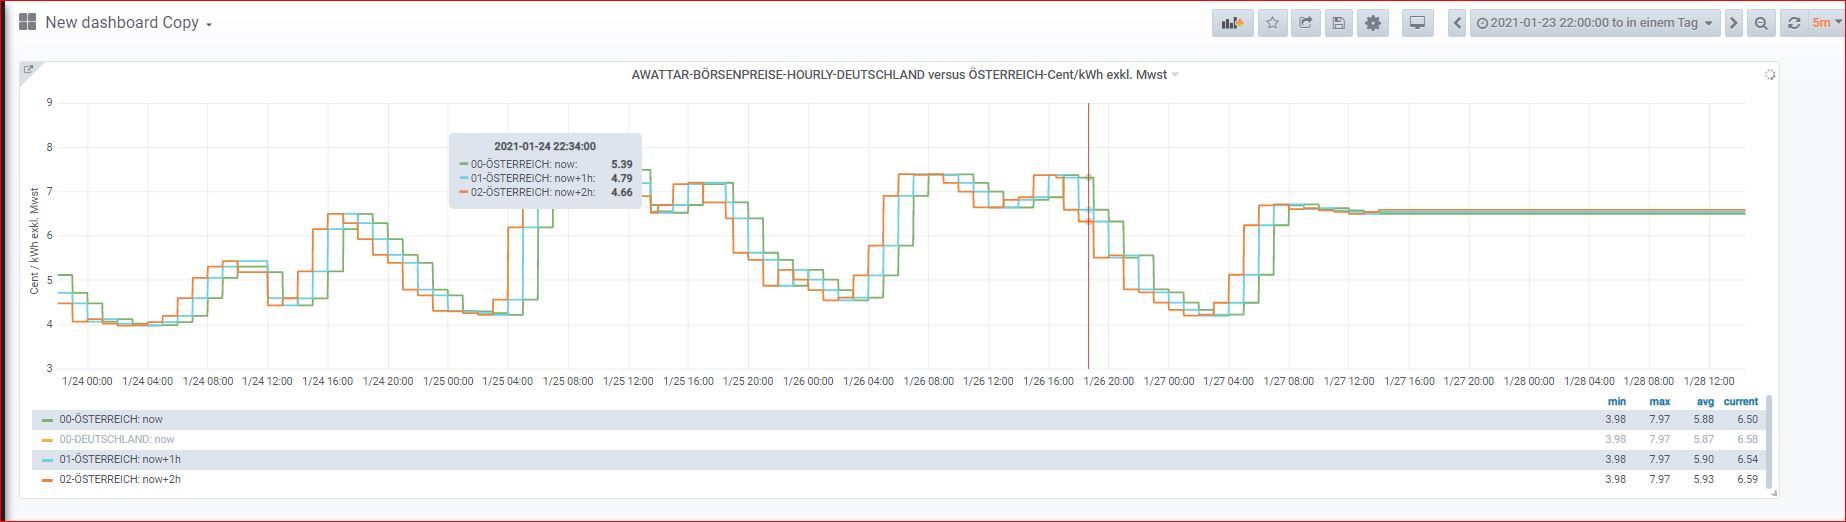
Task: Toggle 00-ÖSTERREICH: now series
Action: [x=110, y=420]
